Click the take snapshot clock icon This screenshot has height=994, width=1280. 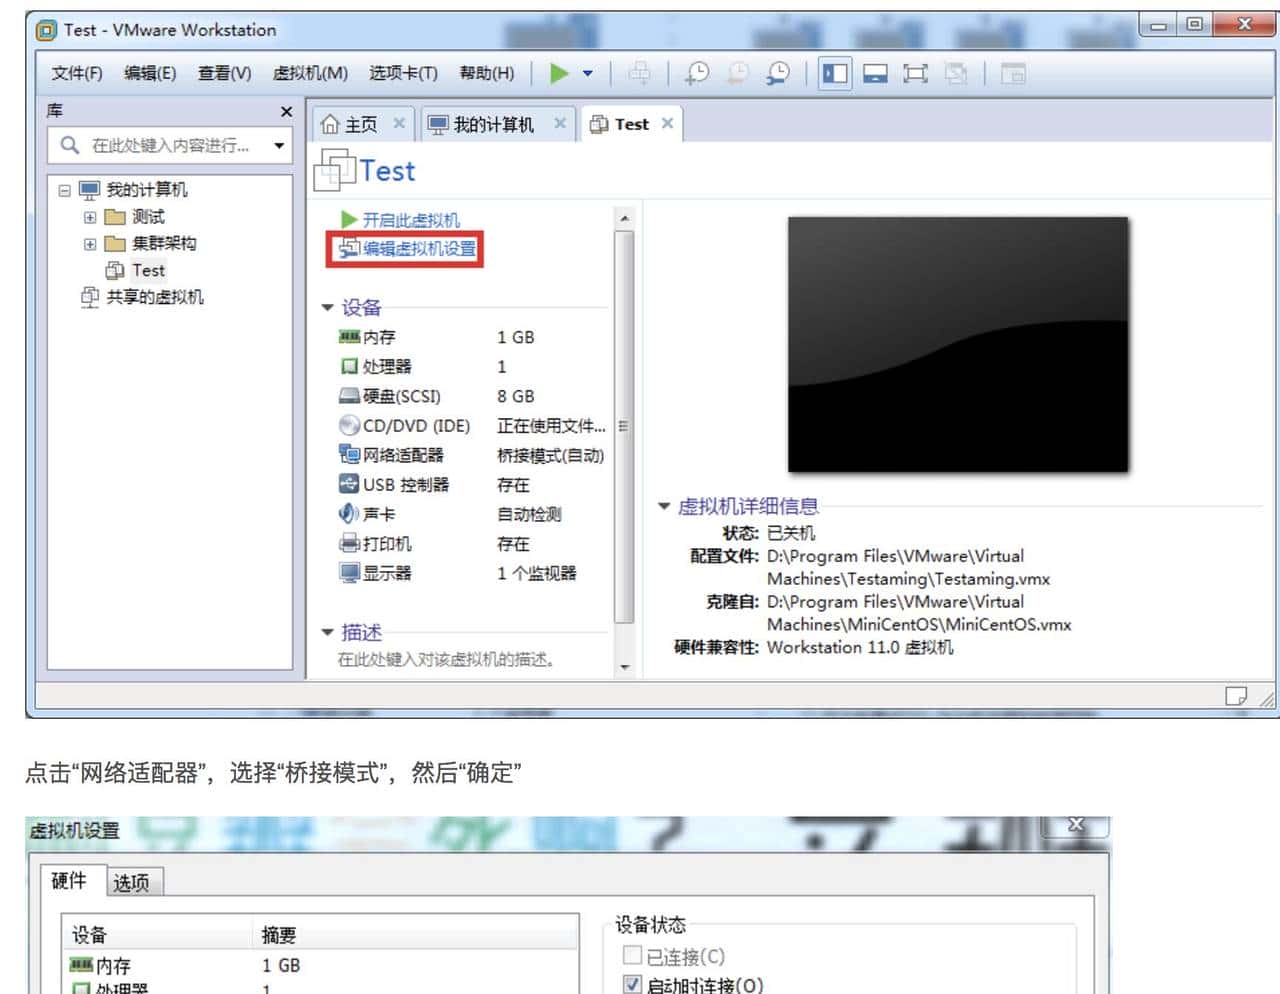697,73
